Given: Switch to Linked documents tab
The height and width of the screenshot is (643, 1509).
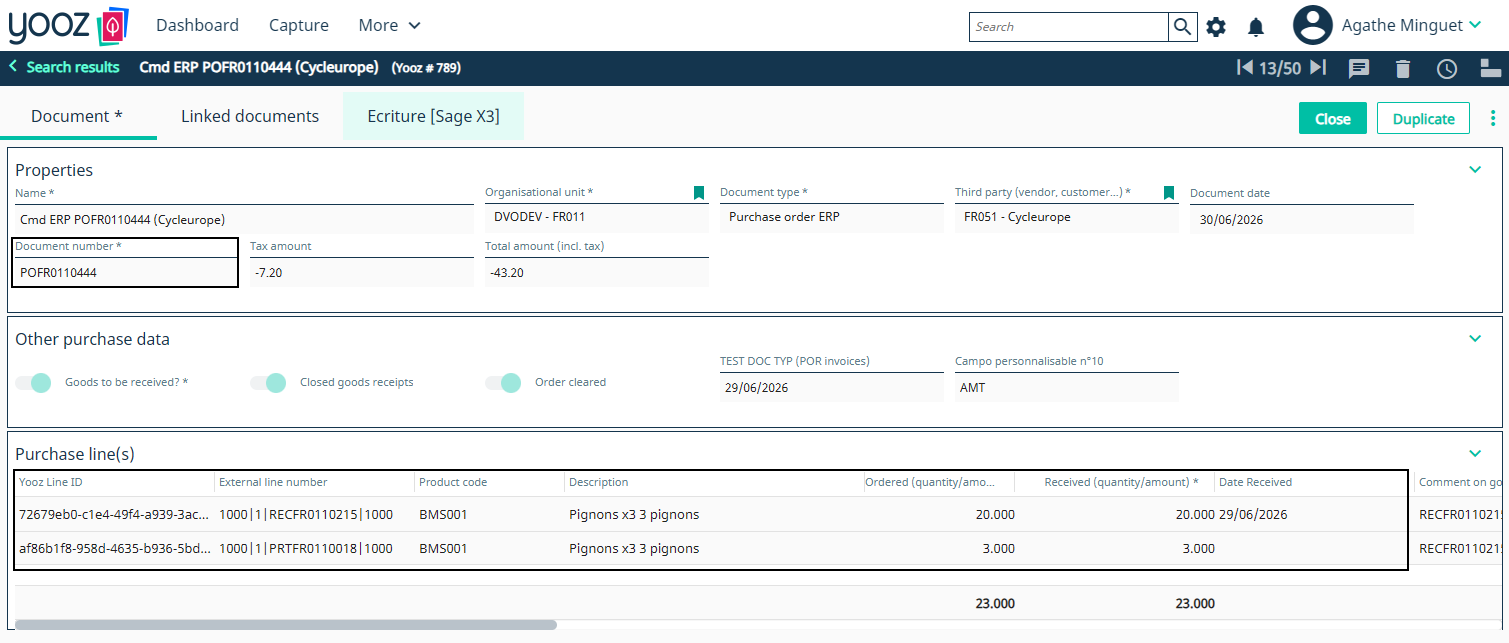Looking at the screenshot, I should pyautogui.click(x=250, y=116).
